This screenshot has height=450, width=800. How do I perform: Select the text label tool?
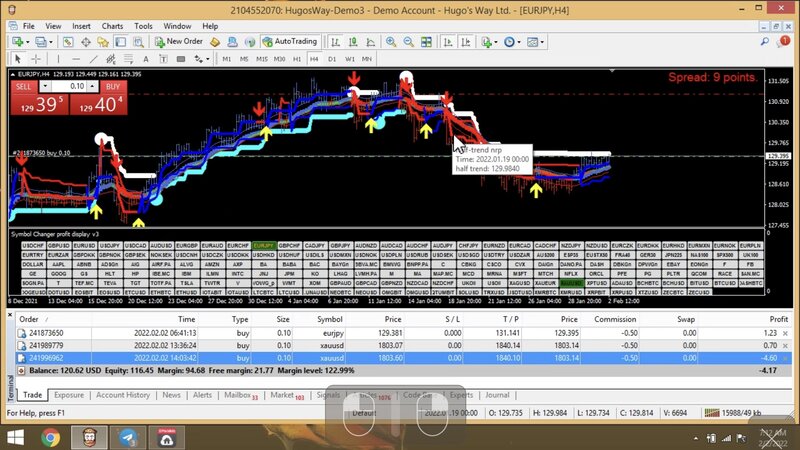pos(163,59)
